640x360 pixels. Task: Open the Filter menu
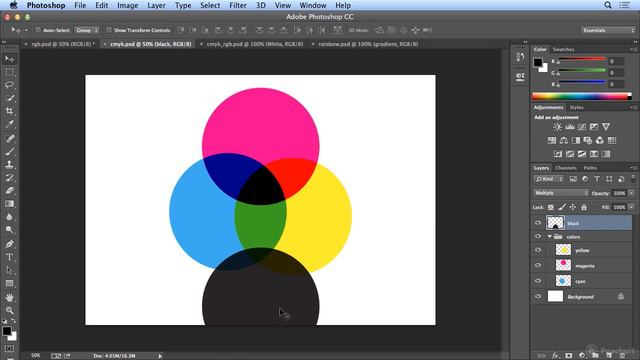click(238, 5)
